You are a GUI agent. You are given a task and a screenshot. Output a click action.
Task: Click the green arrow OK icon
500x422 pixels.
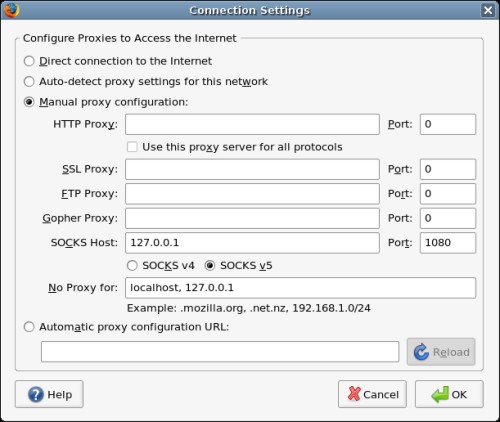440,394
